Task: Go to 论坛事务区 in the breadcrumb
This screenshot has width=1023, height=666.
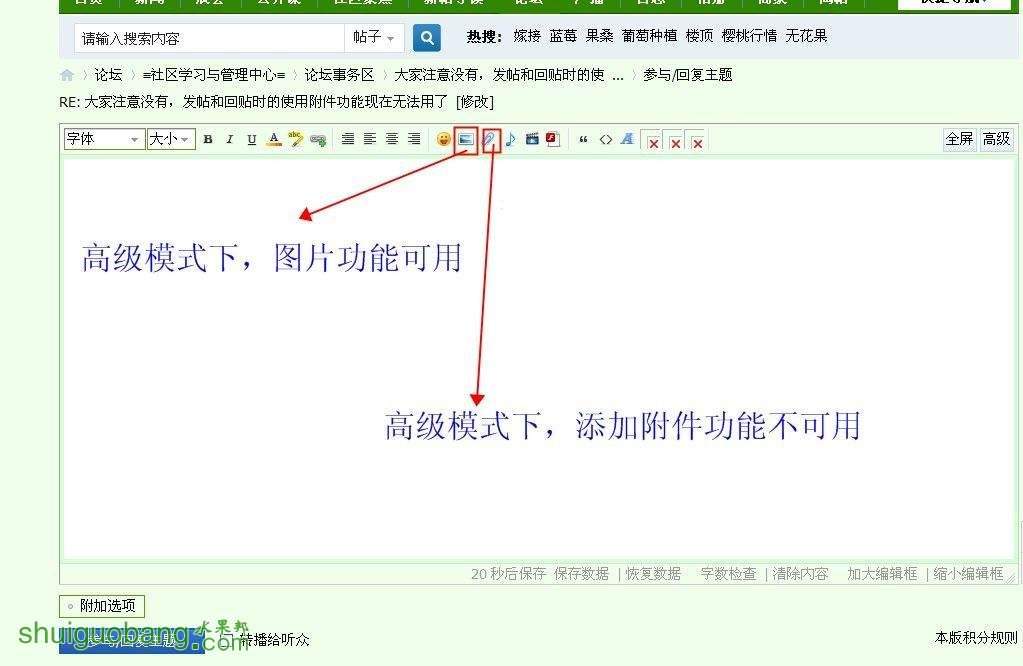Action: pyautogui.click(x=339, y=75)
